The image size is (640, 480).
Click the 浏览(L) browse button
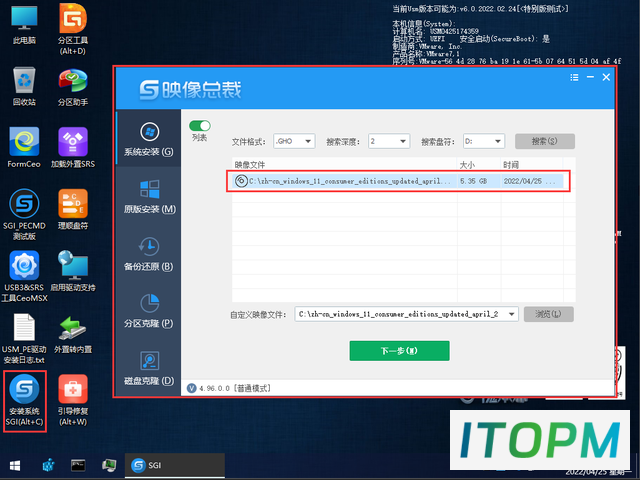(x=549, y=314)
